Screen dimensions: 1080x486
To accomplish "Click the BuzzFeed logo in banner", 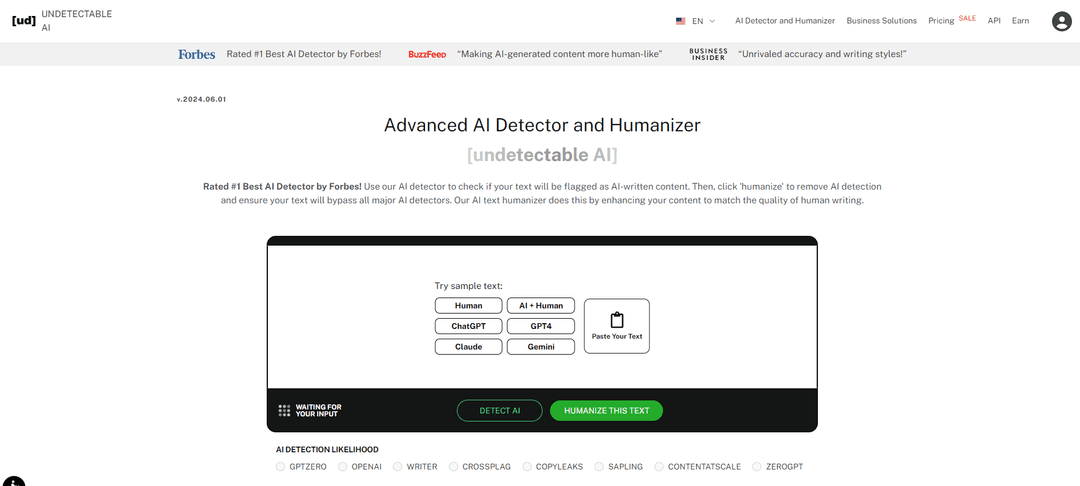I will pos(427,54).
